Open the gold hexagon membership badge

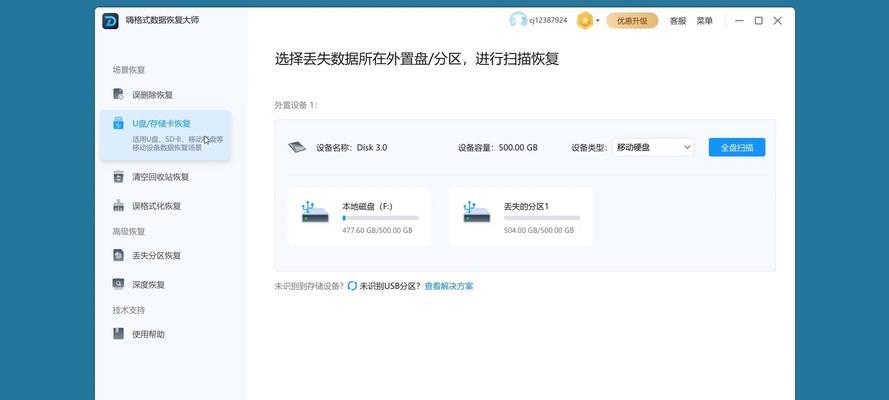585,20
